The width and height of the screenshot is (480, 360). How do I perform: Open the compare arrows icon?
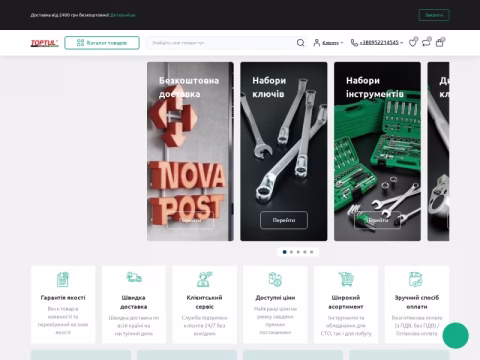[x=426, y=42]
